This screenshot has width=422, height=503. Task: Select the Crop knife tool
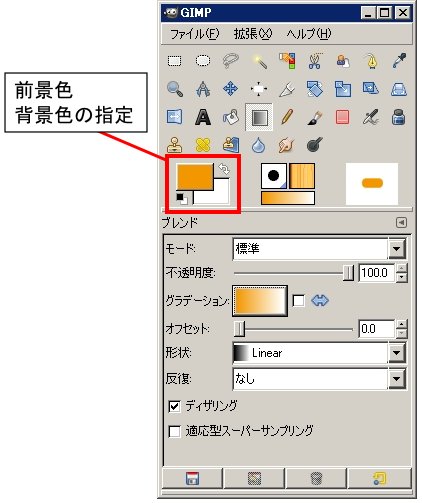tap(287, 89)
